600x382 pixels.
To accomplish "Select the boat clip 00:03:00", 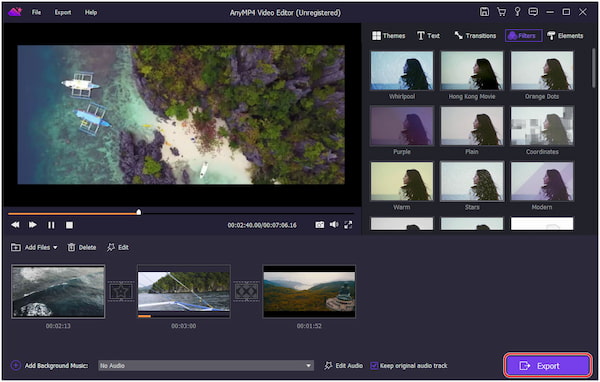I will 184,291.
